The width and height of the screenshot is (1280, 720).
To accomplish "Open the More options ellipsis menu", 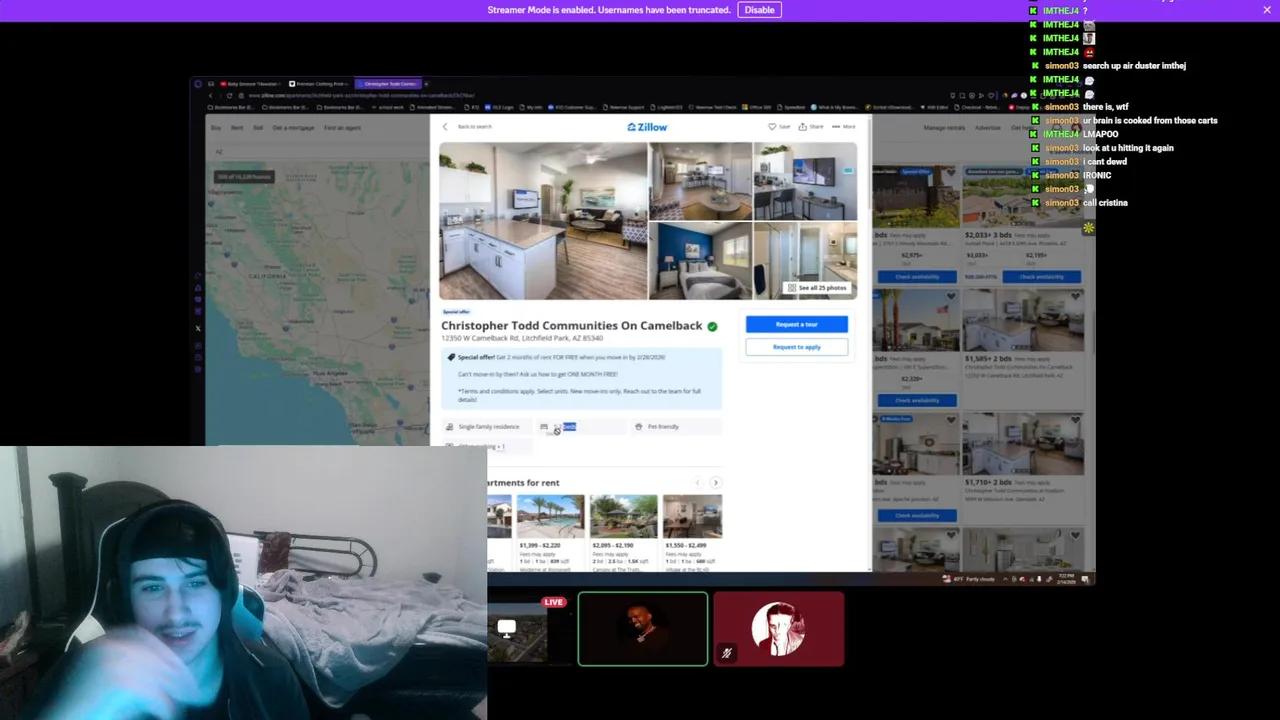I will (x=844, y=127).
